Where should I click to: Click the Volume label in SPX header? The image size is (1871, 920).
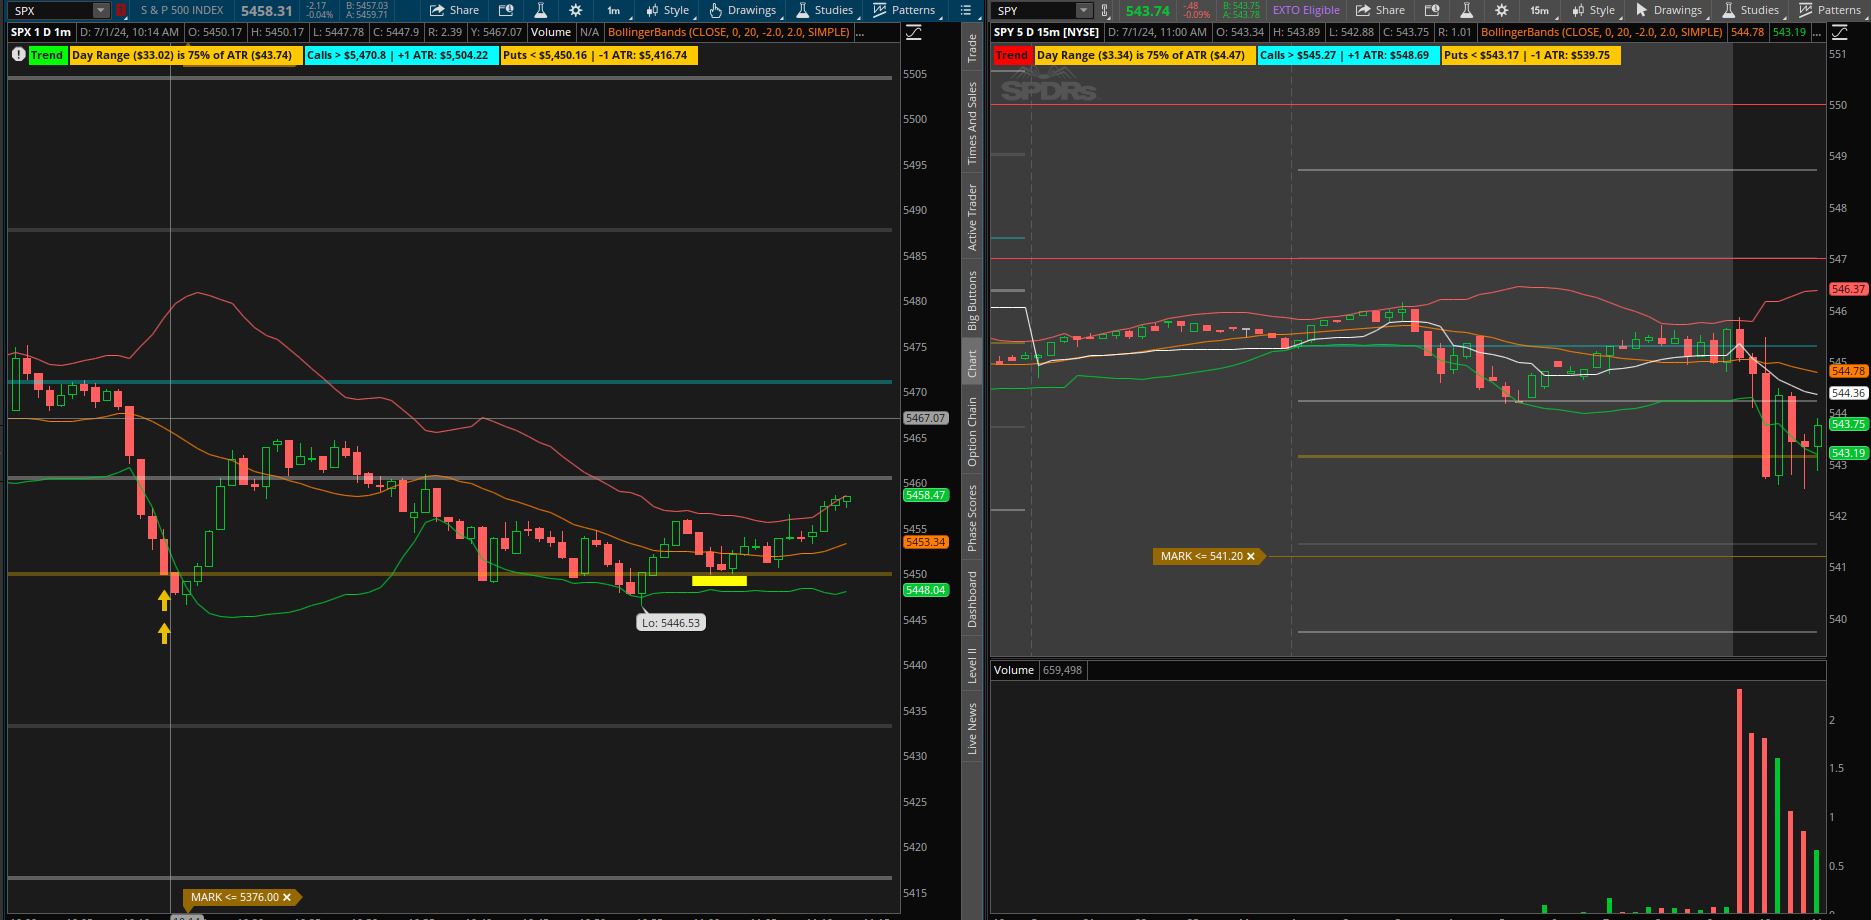[x=551, y=32]
